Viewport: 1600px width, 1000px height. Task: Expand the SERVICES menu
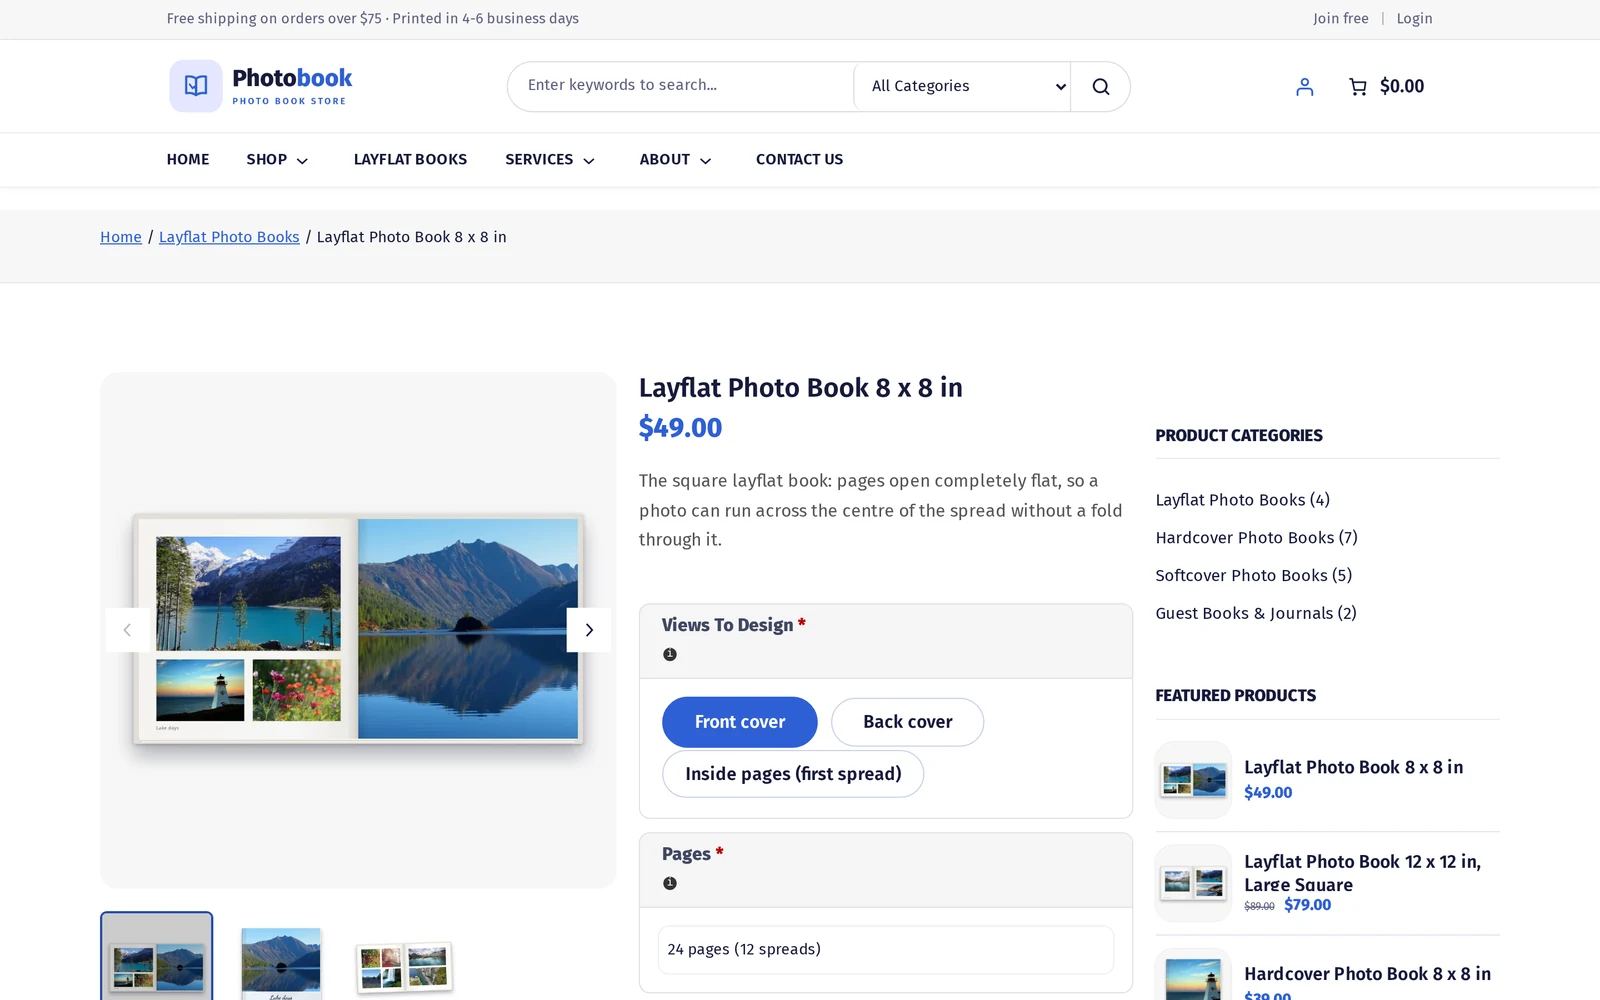(550, 160)
